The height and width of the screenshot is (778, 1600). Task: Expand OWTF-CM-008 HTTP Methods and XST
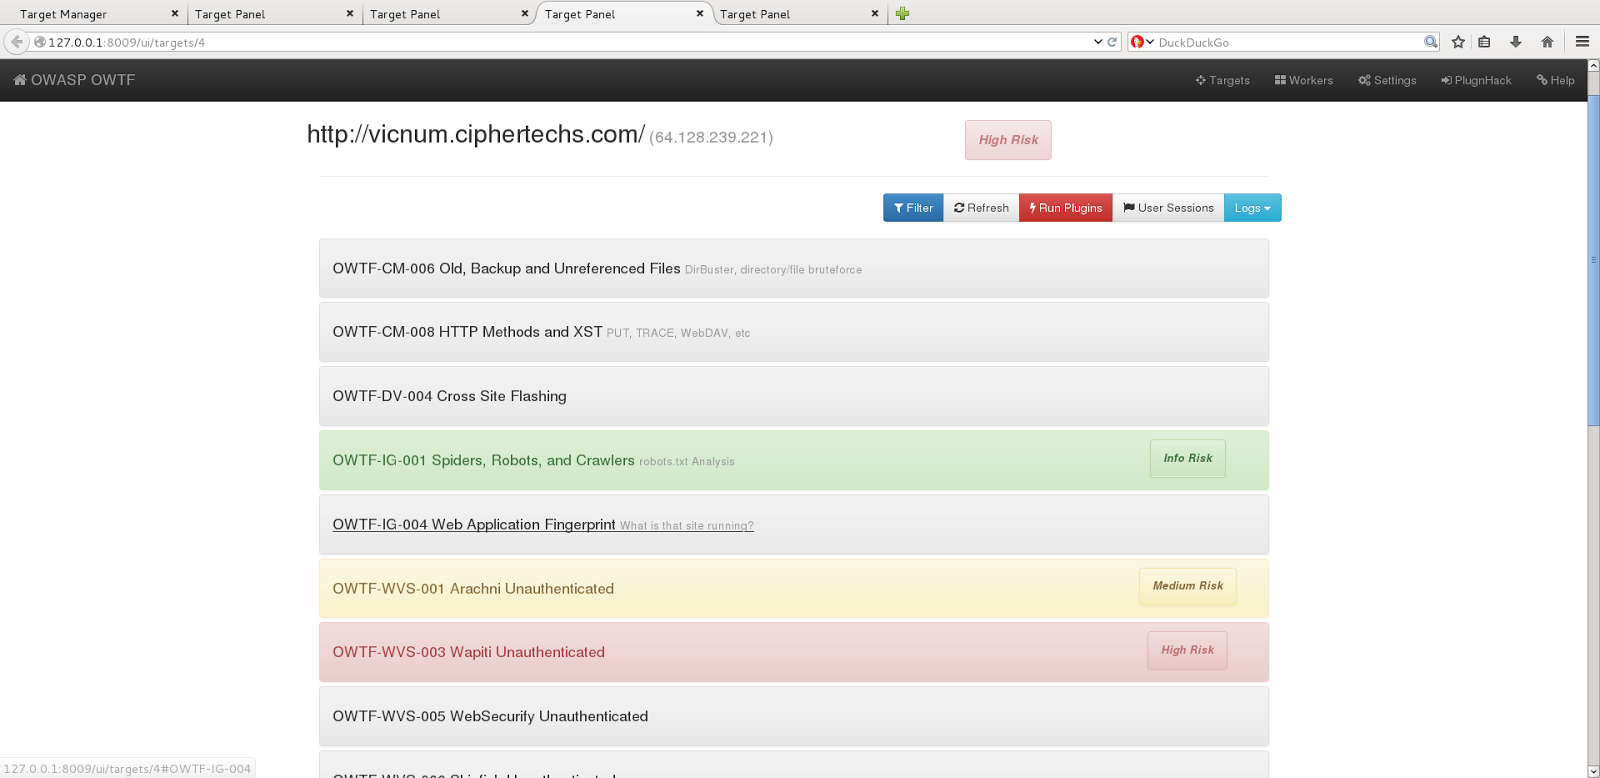[x=794, y=332]
